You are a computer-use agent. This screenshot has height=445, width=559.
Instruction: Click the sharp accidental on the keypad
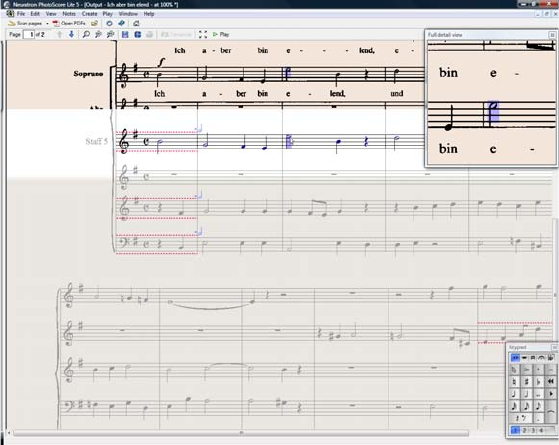pyautogui.click(x=526, y=382)
